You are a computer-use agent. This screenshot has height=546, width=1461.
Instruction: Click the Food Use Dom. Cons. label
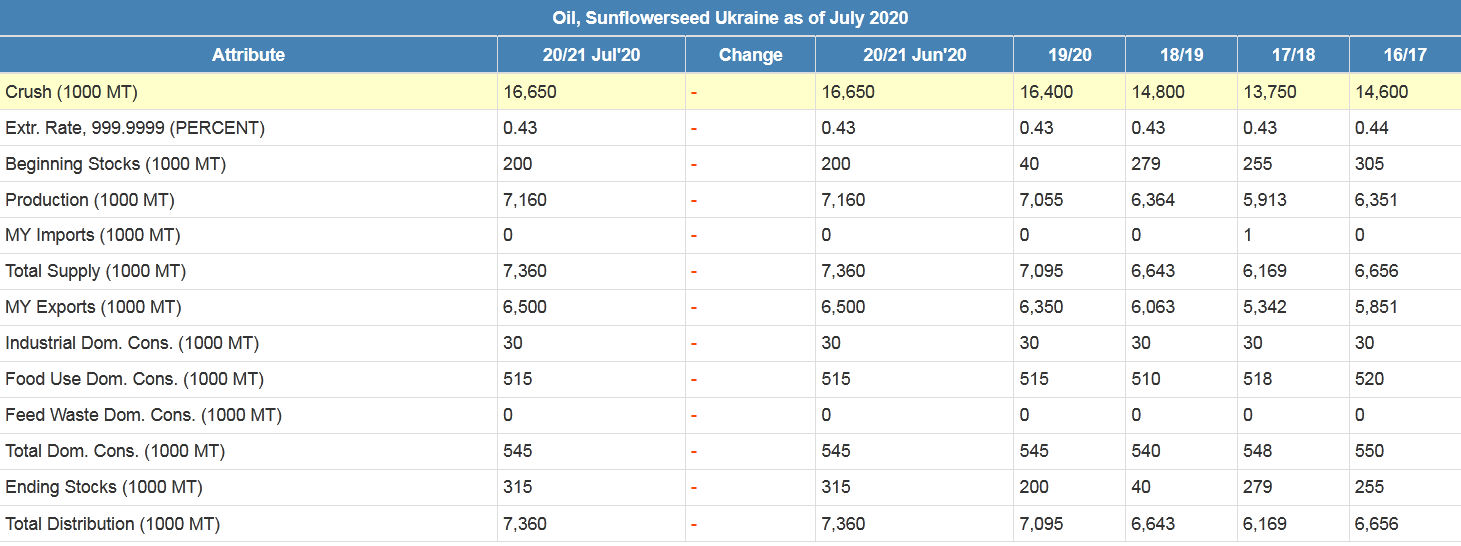(135, 379)
